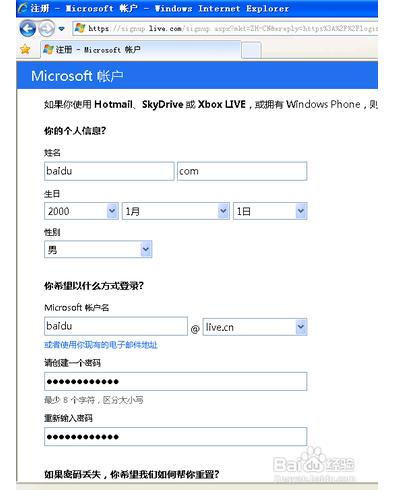
Task: Open the birth year dropdown showing 2000
Action: click(x=81, y=211)
